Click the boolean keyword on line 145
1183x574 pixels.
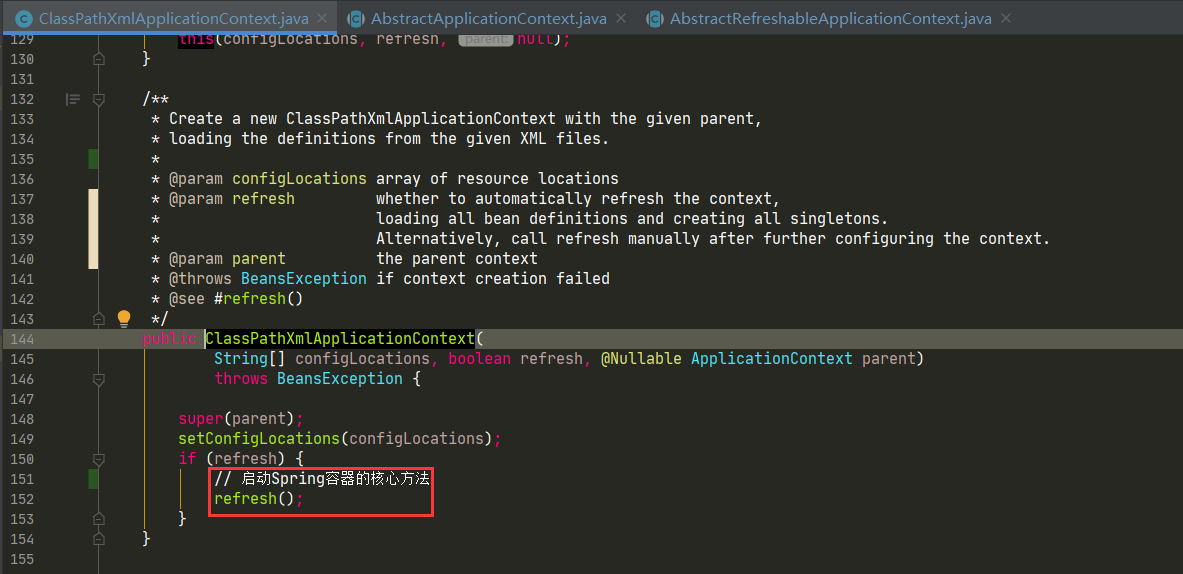click(x=480, y=358)
